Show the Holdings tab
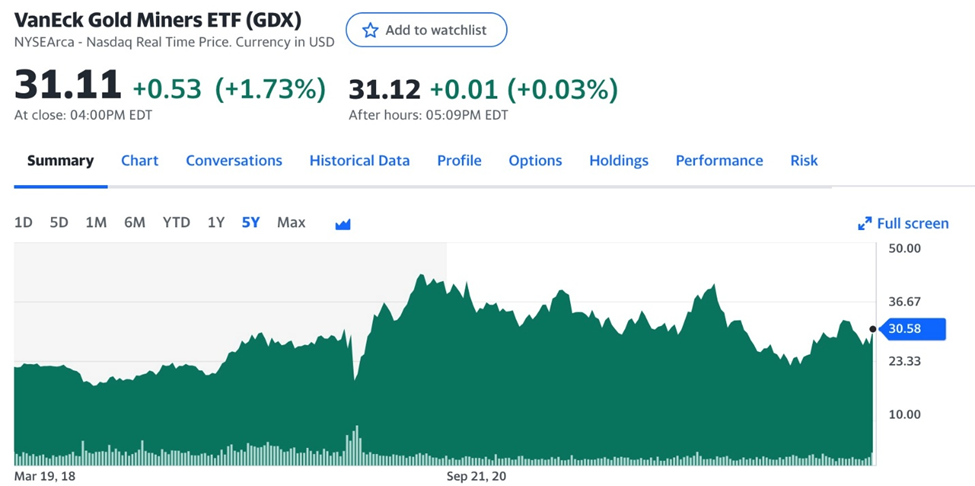 (619, 160)
